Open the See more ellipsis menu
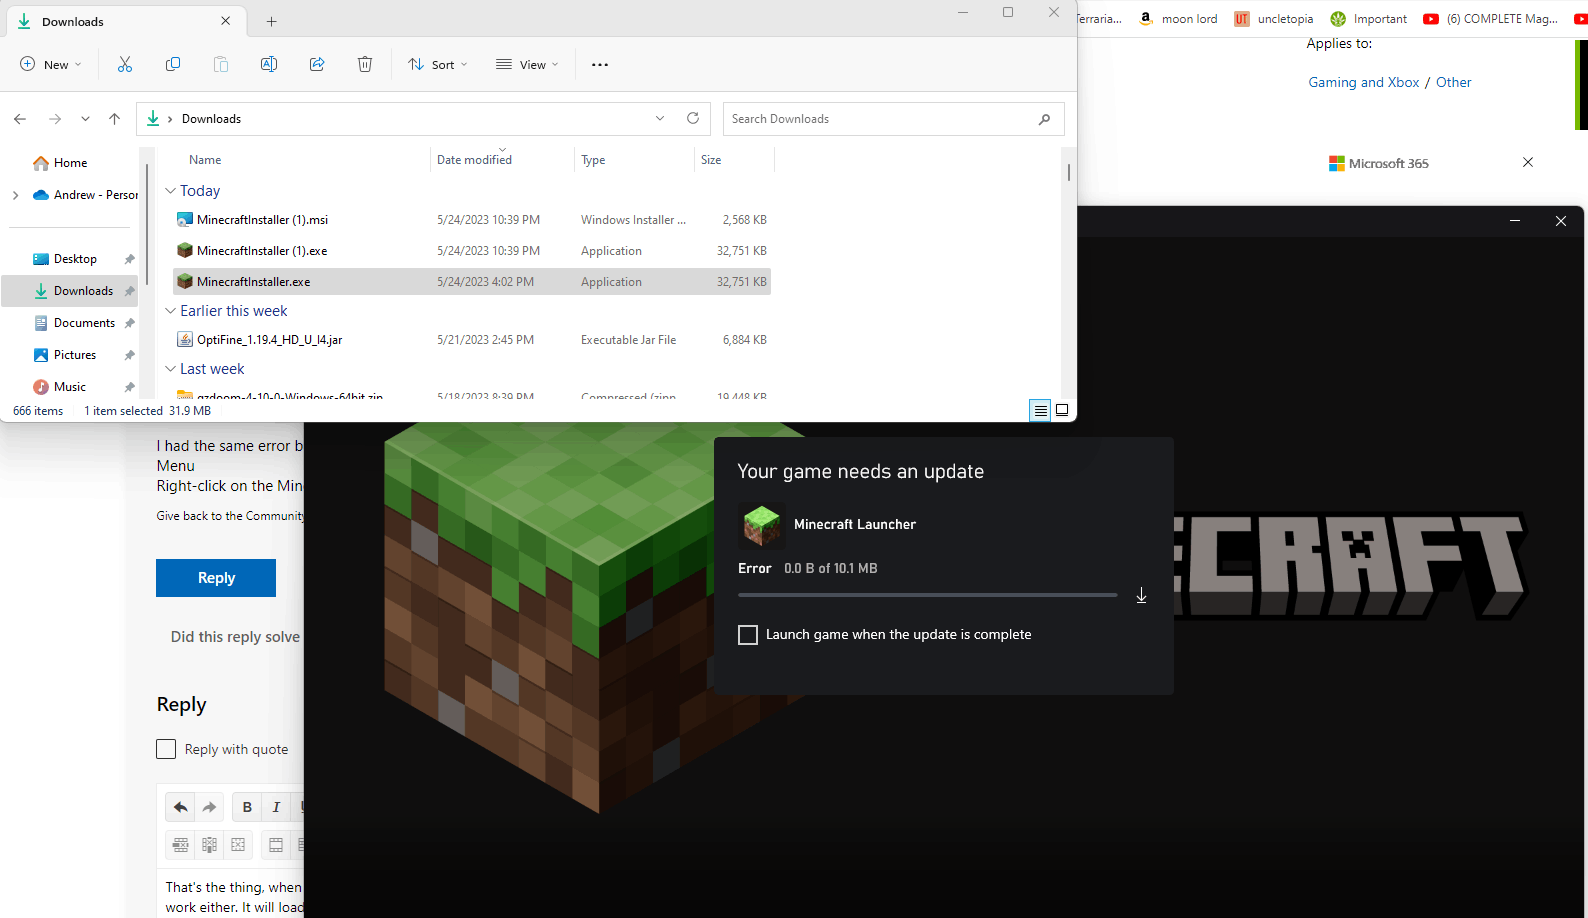 [x=600, y=65]
